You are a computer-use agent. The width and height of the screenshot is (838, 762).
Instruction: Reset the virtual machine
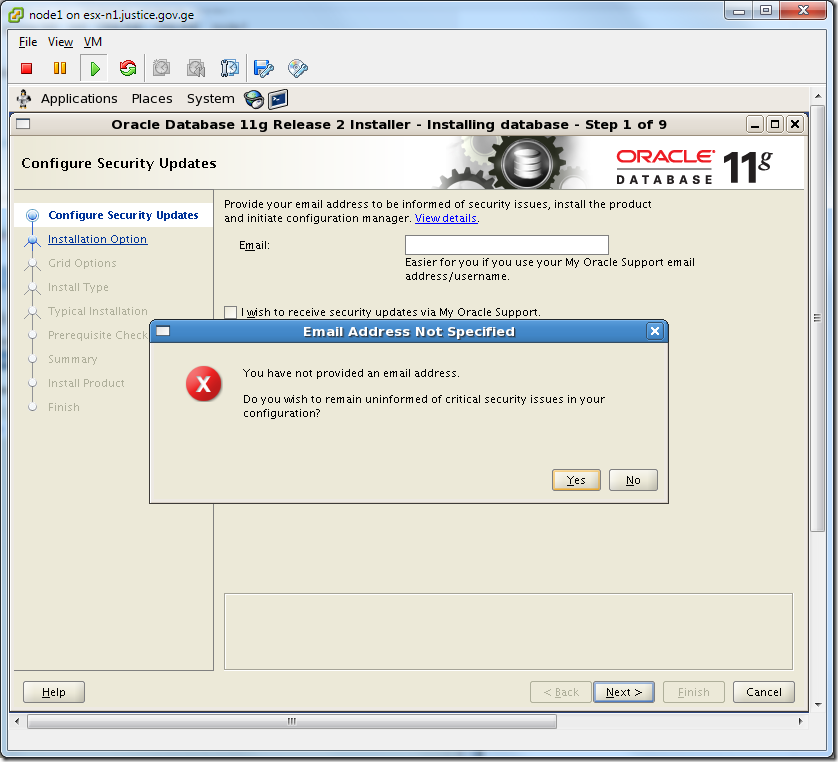(x=127, y=68)
